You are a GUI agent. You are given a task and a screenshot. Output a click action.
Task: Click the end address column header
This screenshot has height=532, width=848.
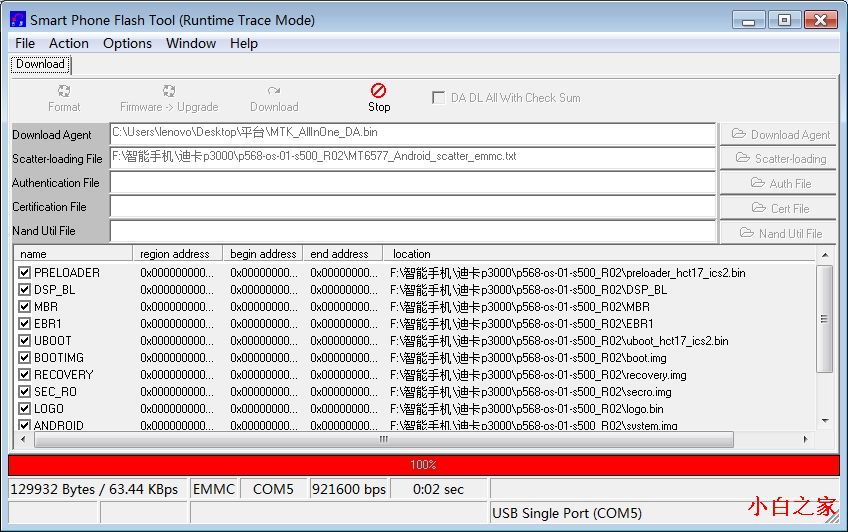342,254
